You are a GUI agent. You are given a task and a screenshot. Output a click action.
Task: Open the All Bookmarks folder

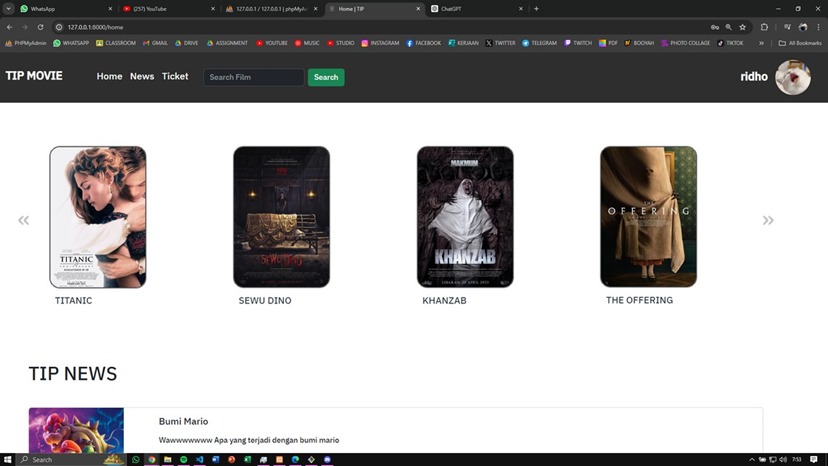[800, 43]
